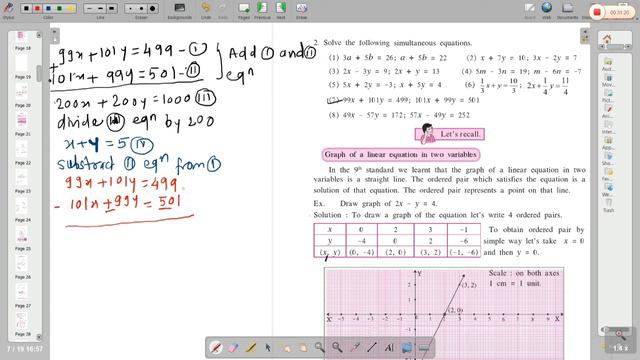
Task: Select the Pen tool in stylus palette
Action: click(x=216, y=347)
